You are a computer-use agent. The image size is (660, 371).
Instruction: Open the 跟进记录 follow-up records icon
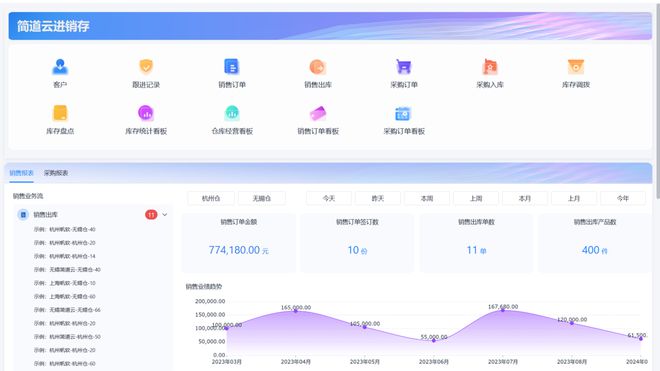[x=146, y=67]
